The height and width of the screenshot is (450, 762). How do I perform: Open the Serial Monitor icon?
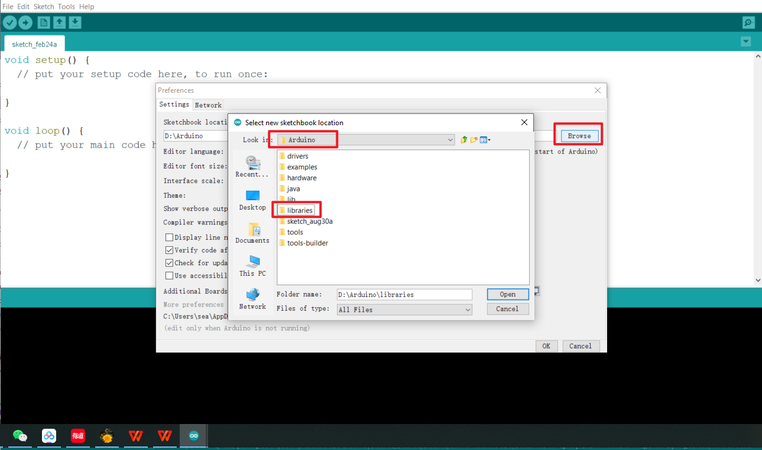pos(748,22)
